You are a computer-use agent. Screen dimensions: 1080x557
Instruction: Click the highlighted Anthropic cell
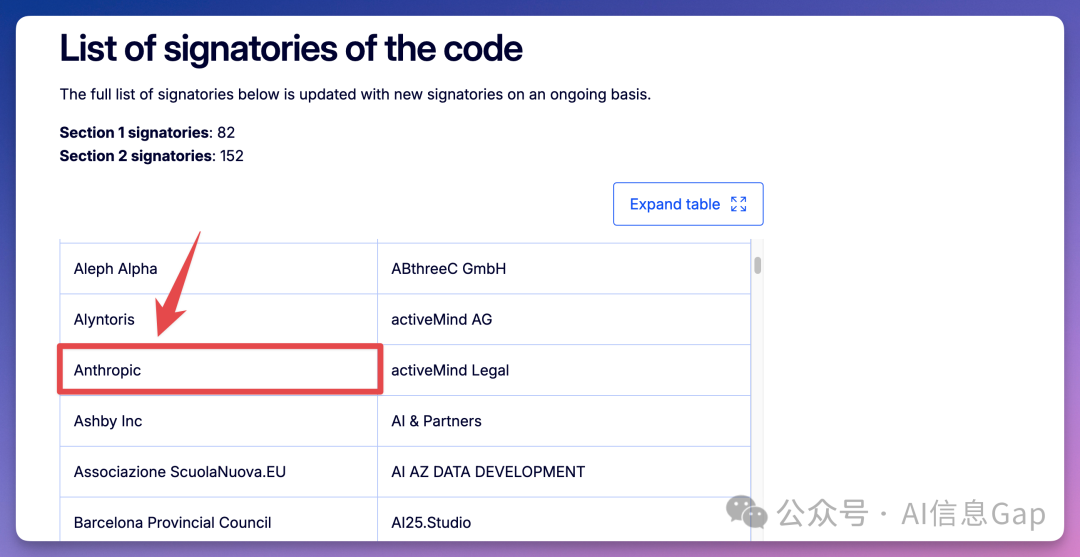click(220, 370)
